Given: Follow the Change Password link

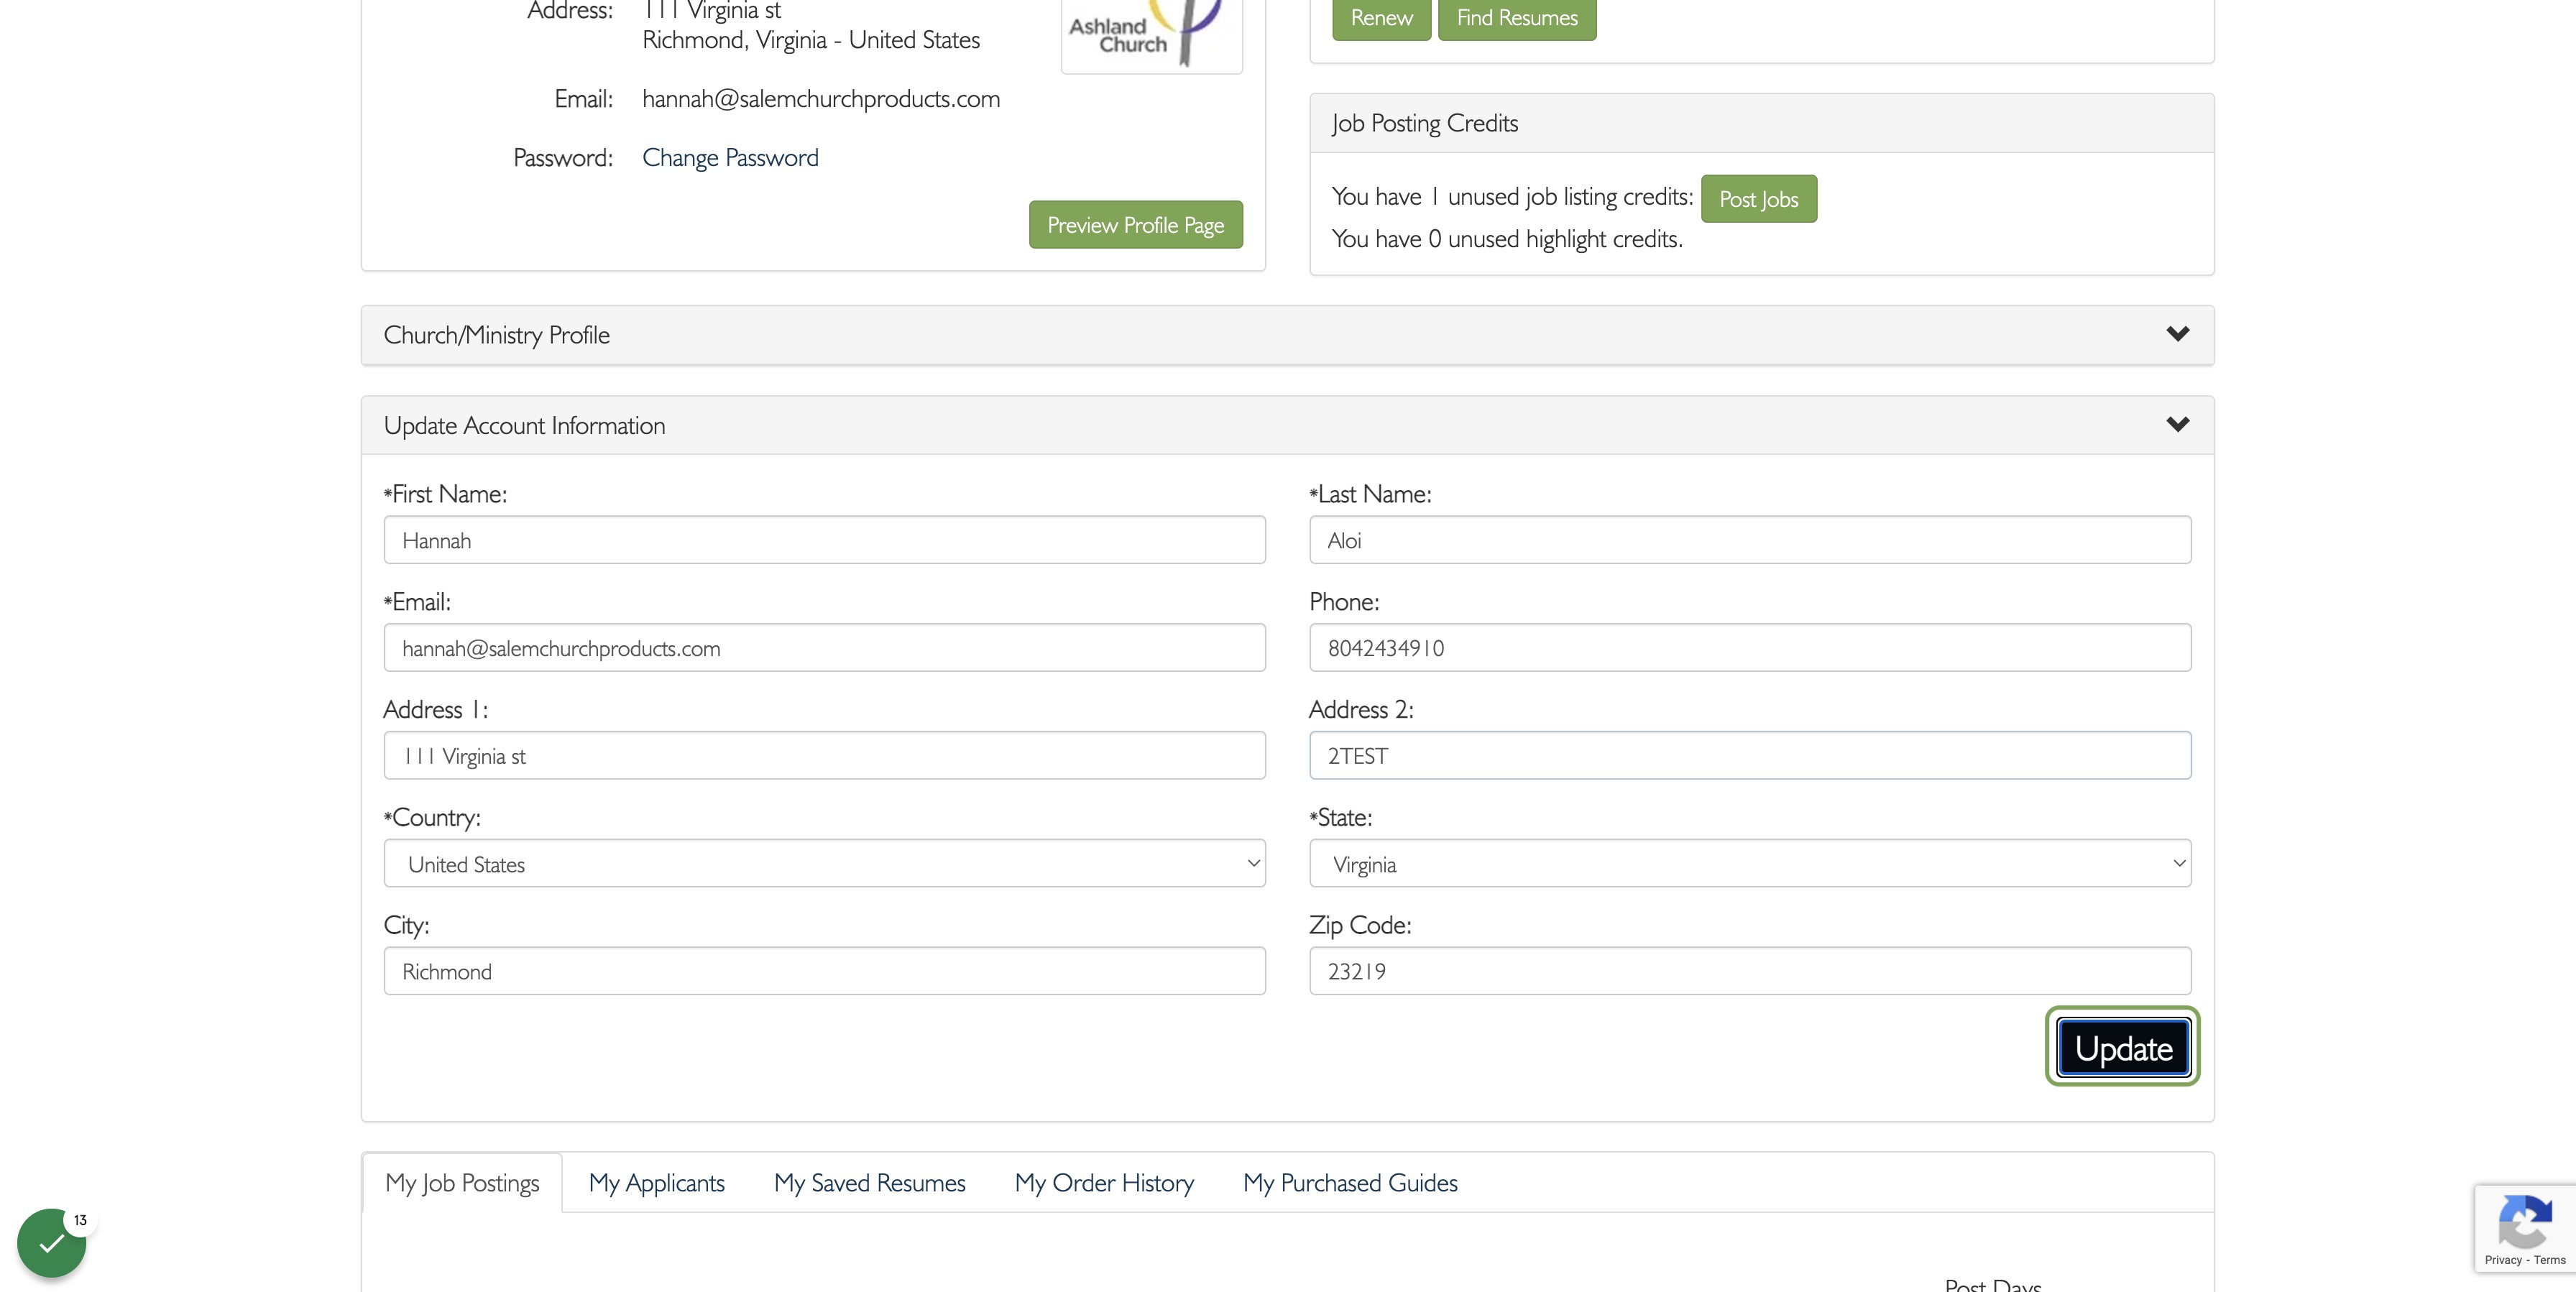Looking at the screenshot, I should 730,158.
